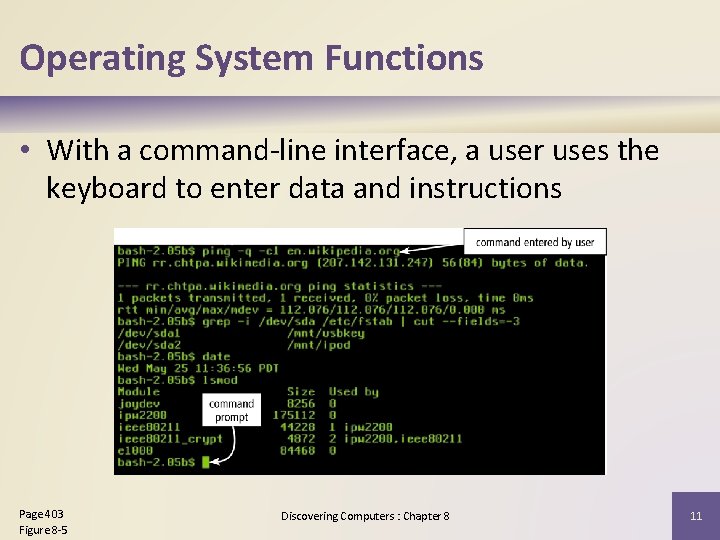Click the Module column header
This screenshot has width=720, height=540.
(x=138, y=392)
